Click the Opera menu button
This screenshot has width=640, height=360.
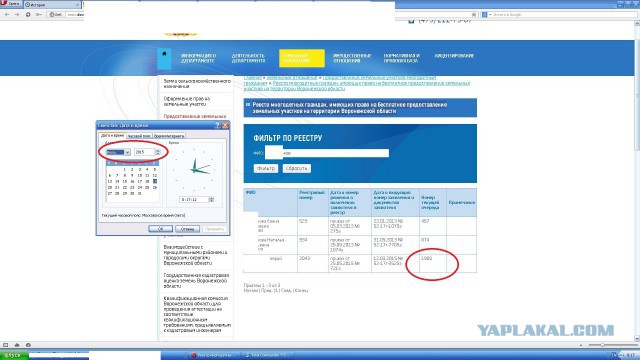[11, 4]
